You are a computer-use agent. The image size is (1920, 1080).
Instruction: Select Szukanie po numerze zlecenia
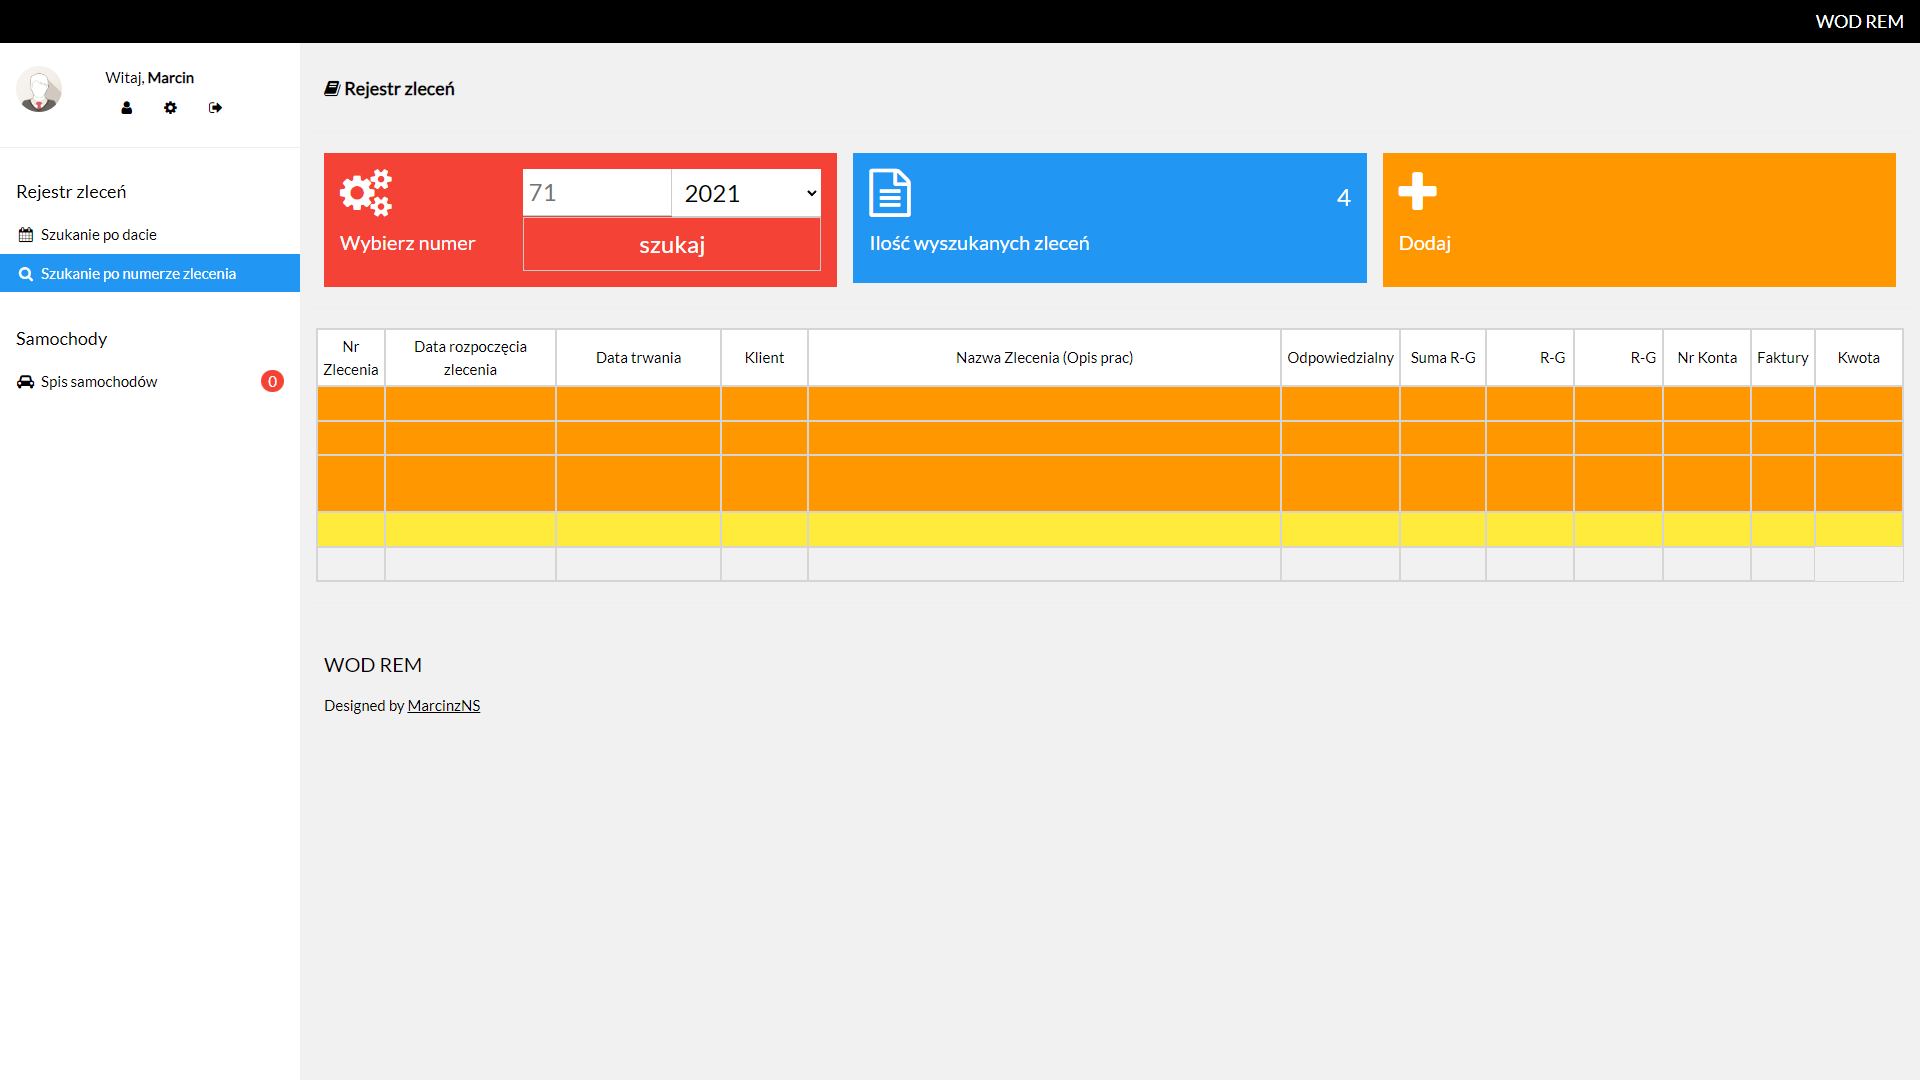[138, 274]
